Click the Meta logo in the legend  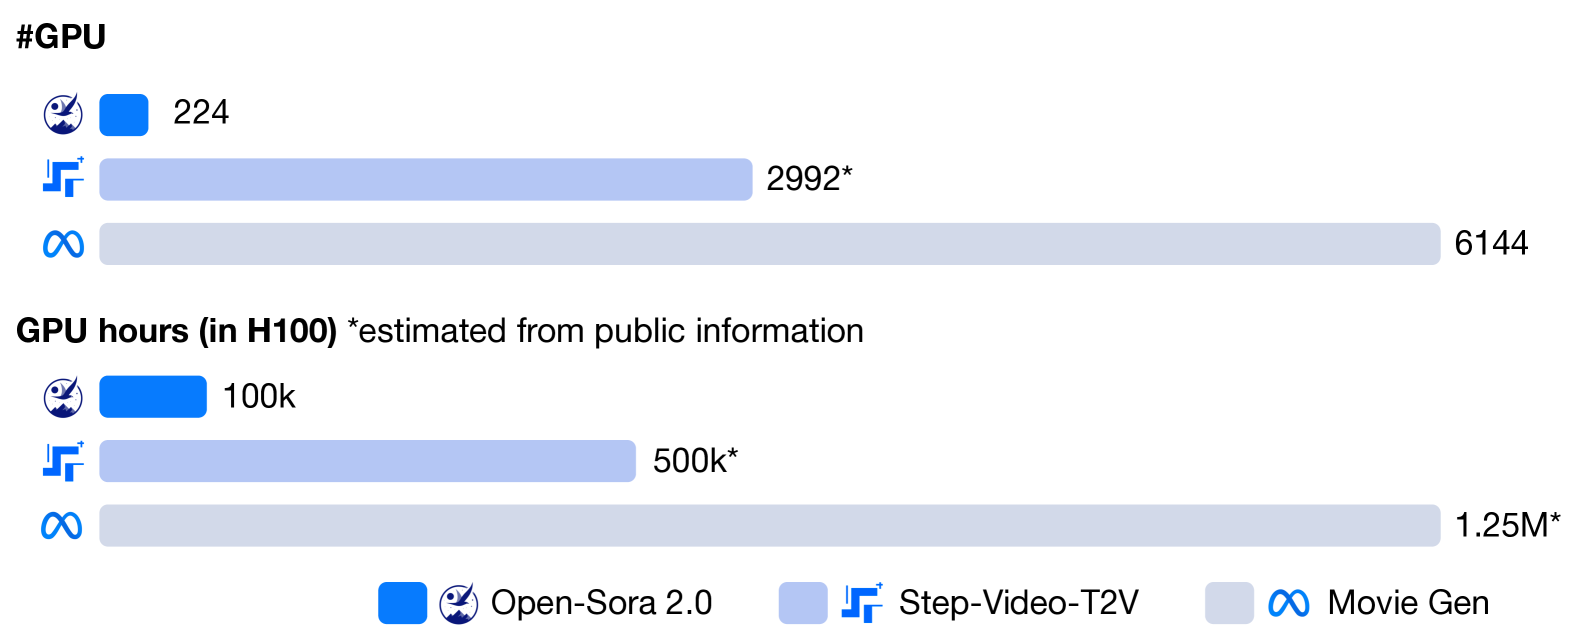[x=1288, y=603]
